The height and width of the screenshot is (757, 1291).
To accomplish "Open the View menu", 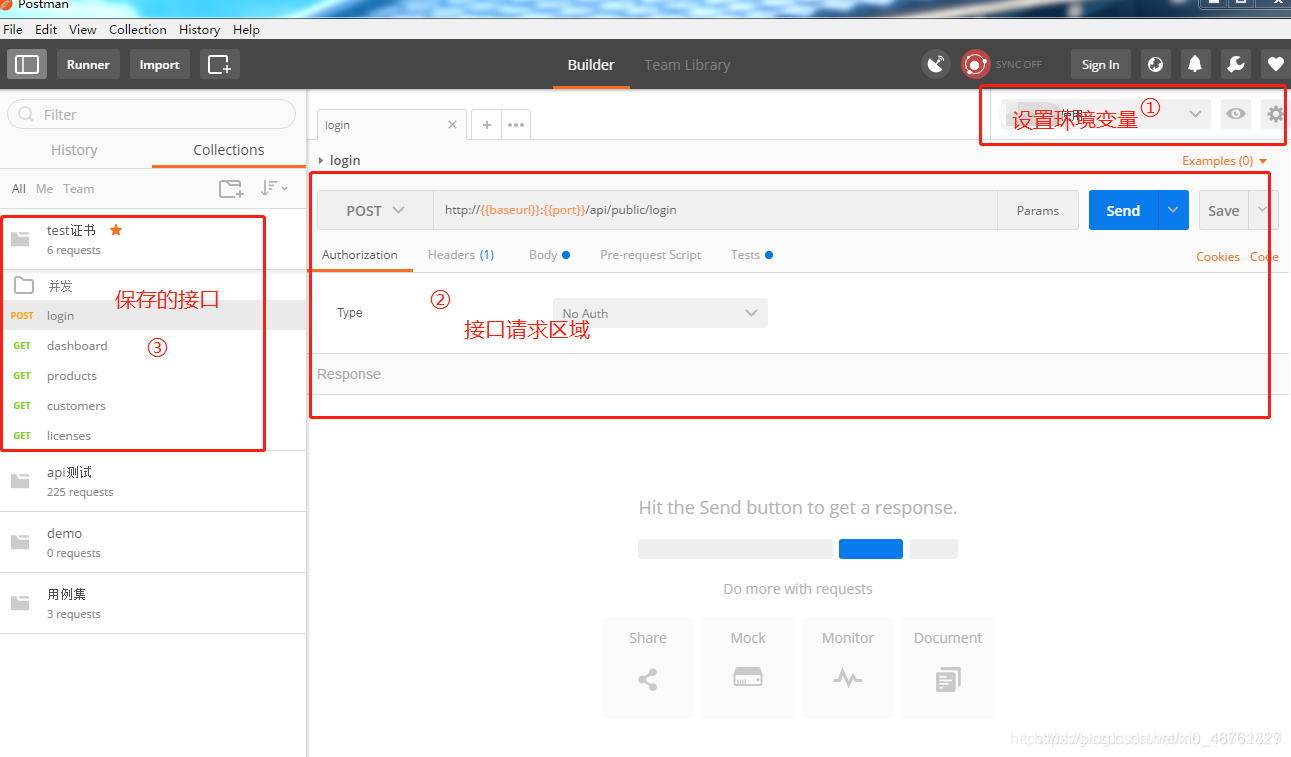I will (83, 29).
